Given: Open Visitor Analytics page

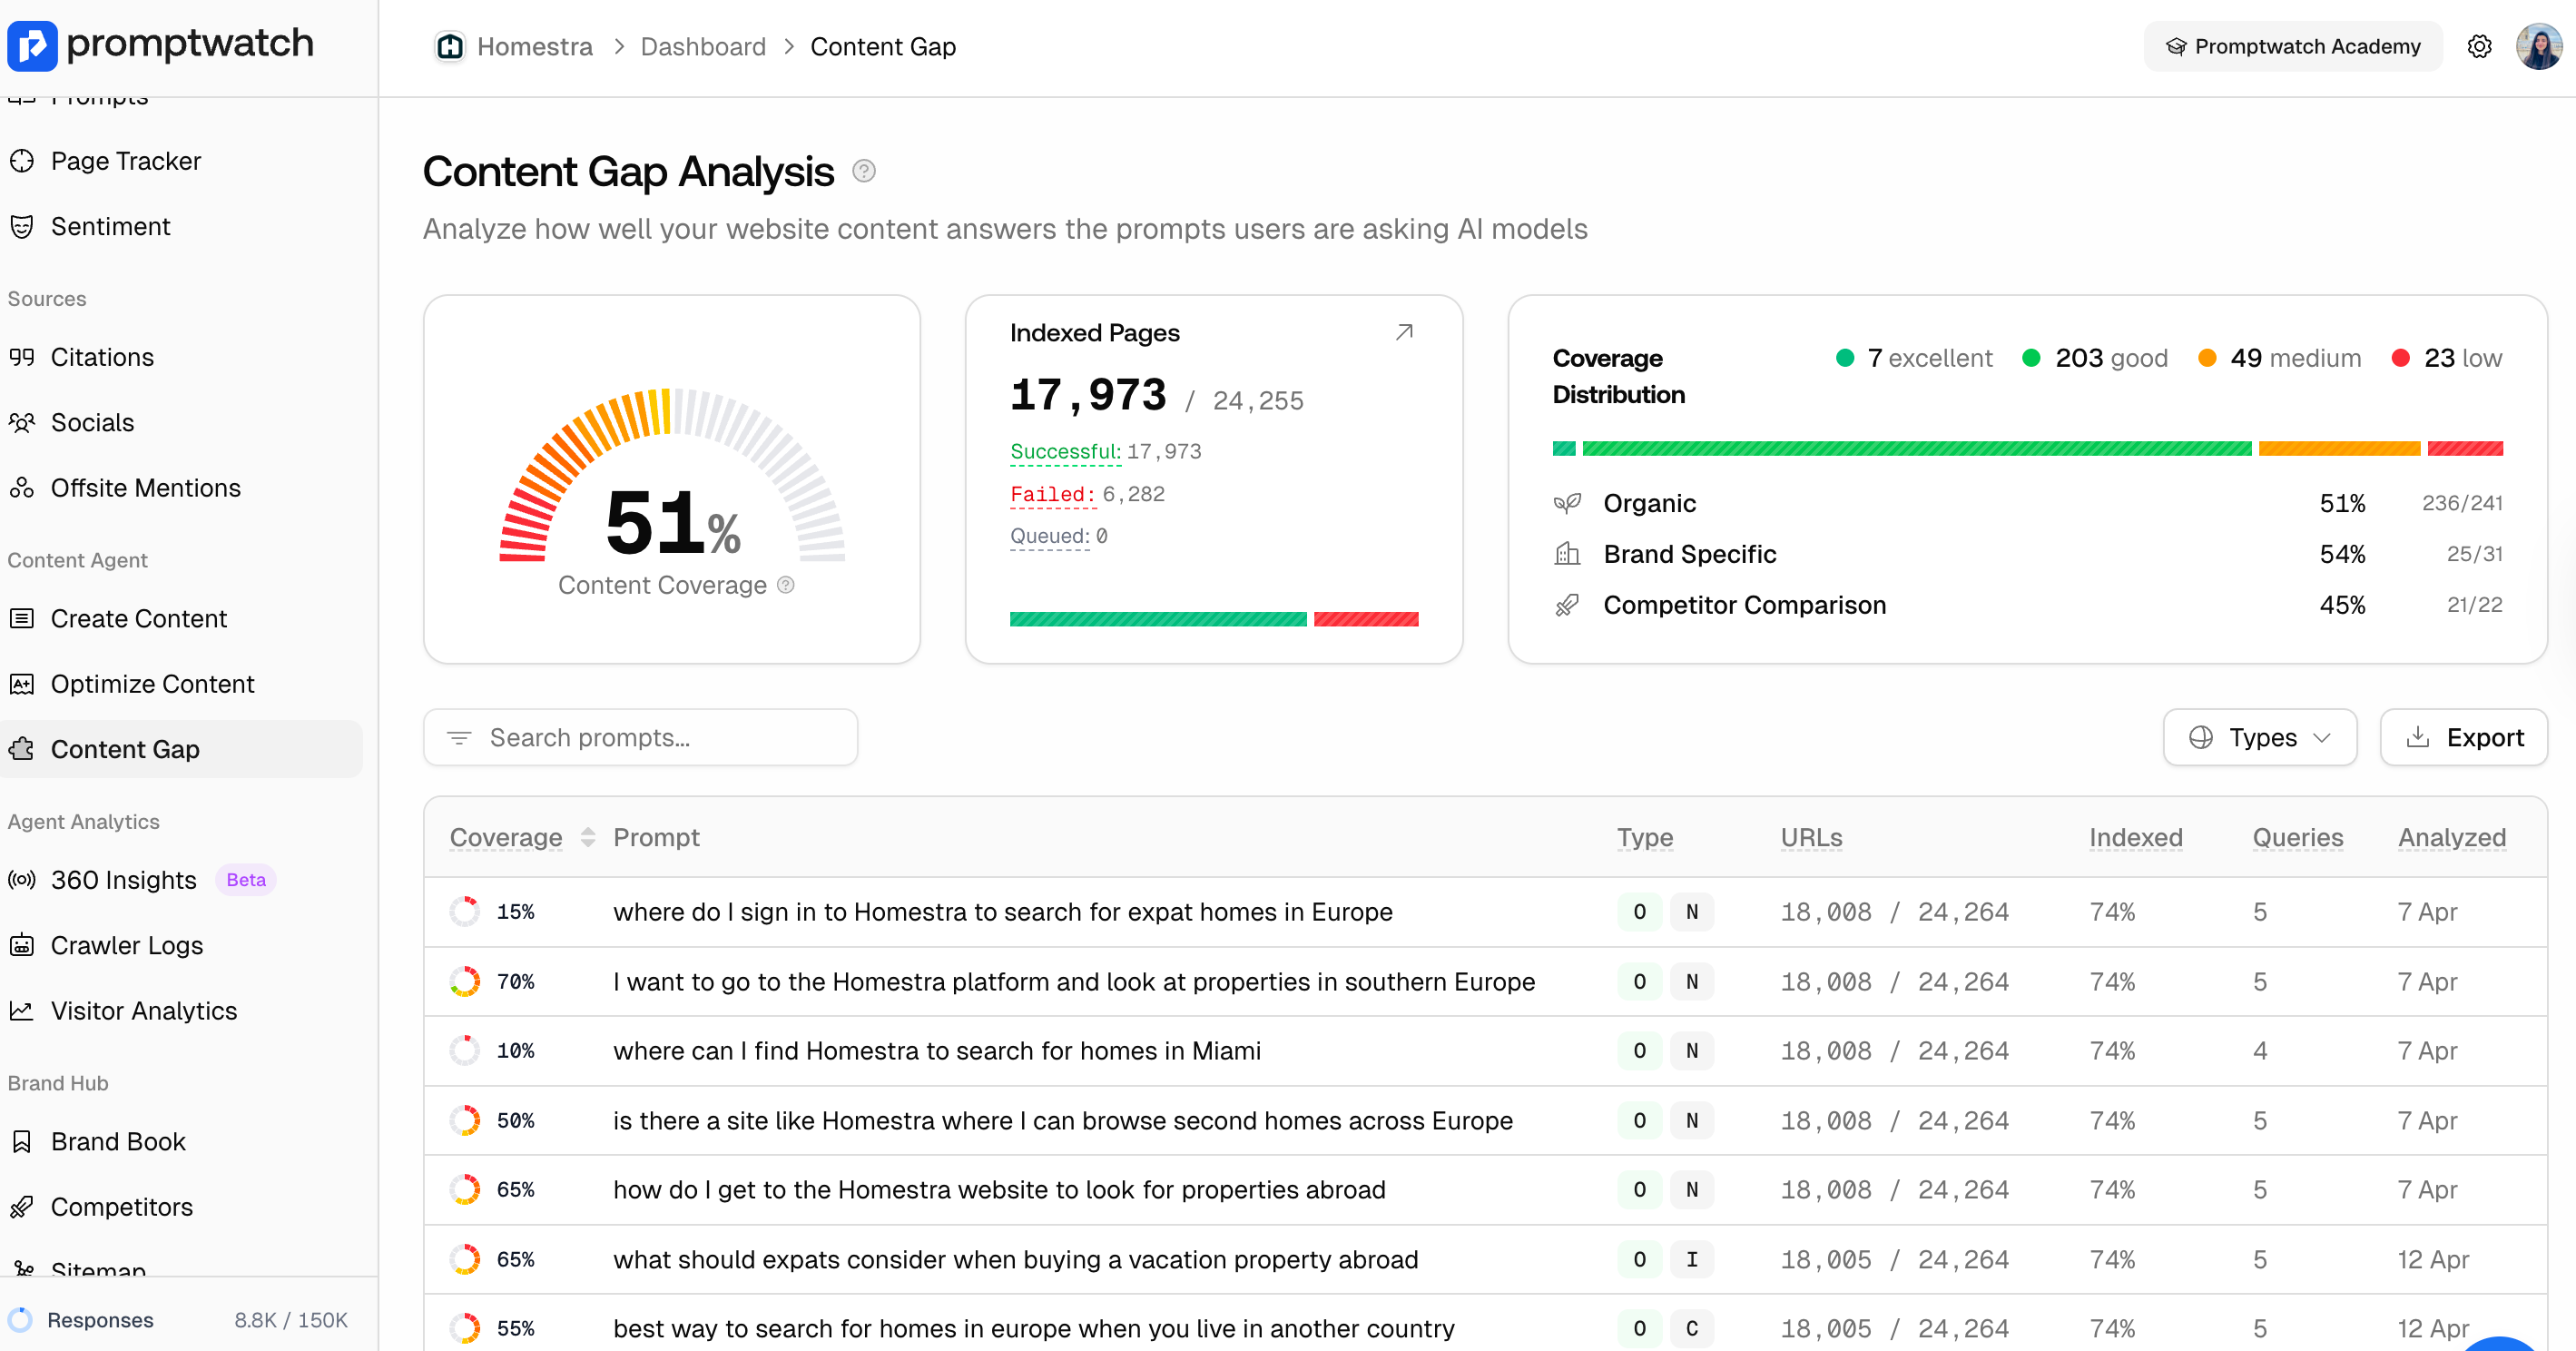Looking at the screenshot, I should (x=144, y=1011).
